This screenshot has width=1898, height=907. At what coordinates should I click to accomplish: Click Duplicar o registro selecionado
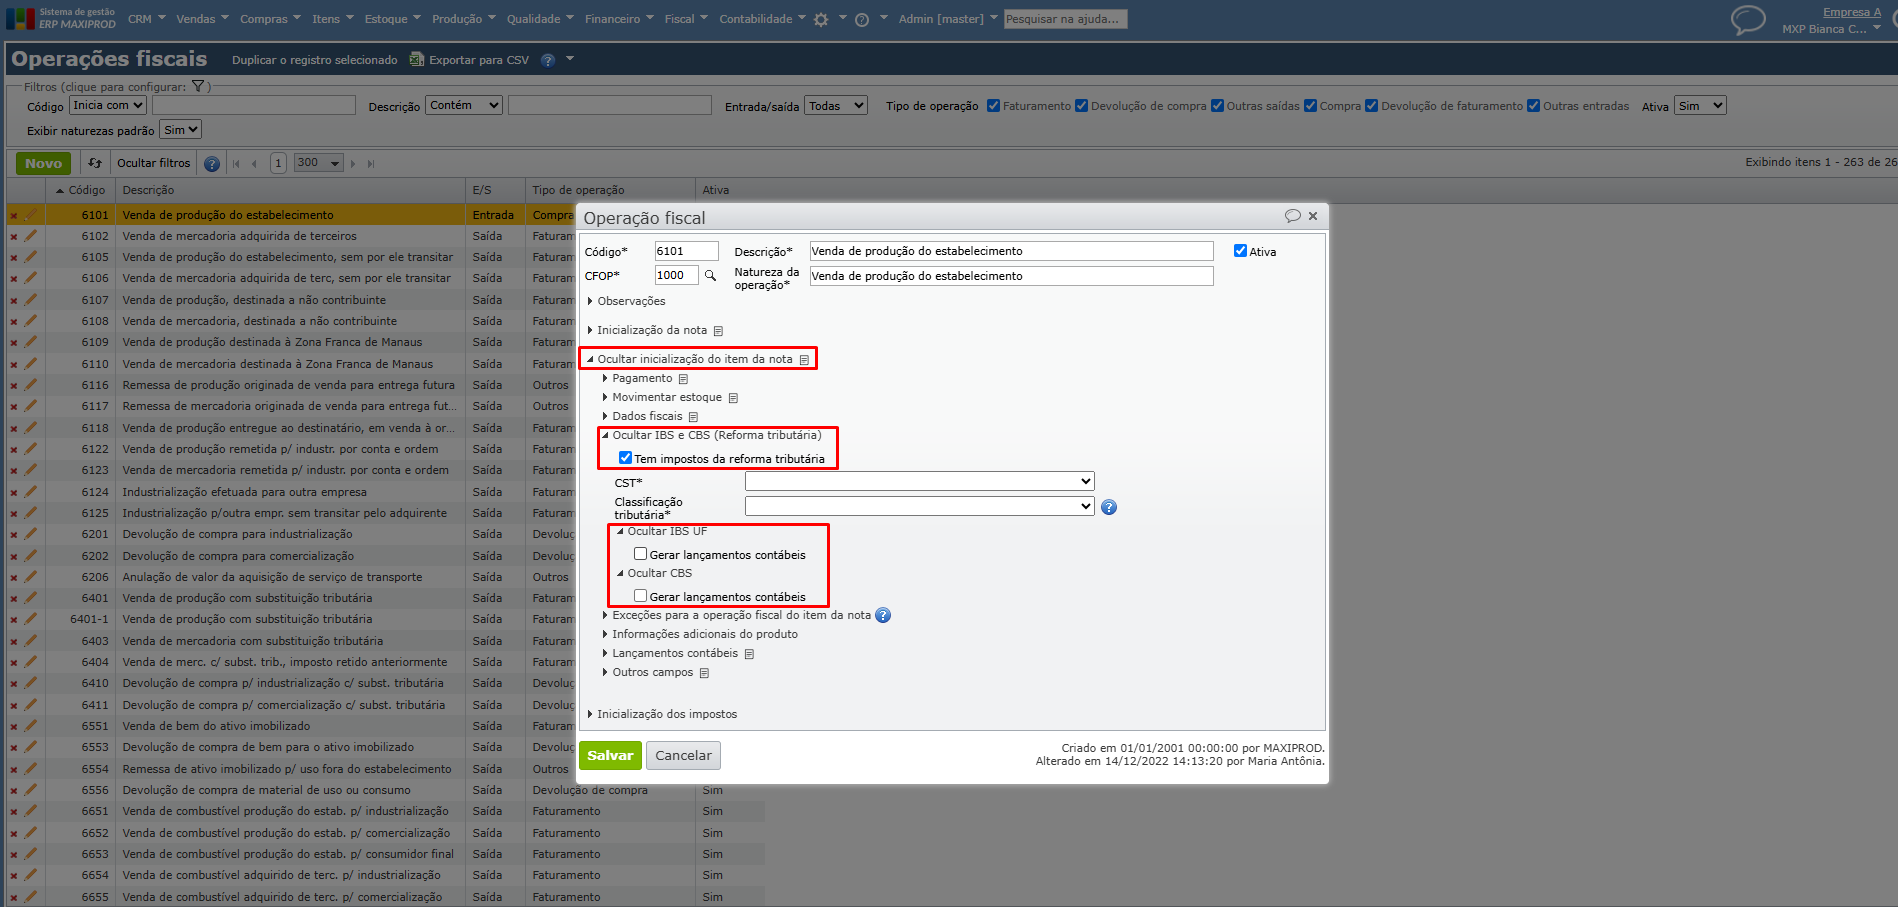pyautogui.click(x=315, y=60)
